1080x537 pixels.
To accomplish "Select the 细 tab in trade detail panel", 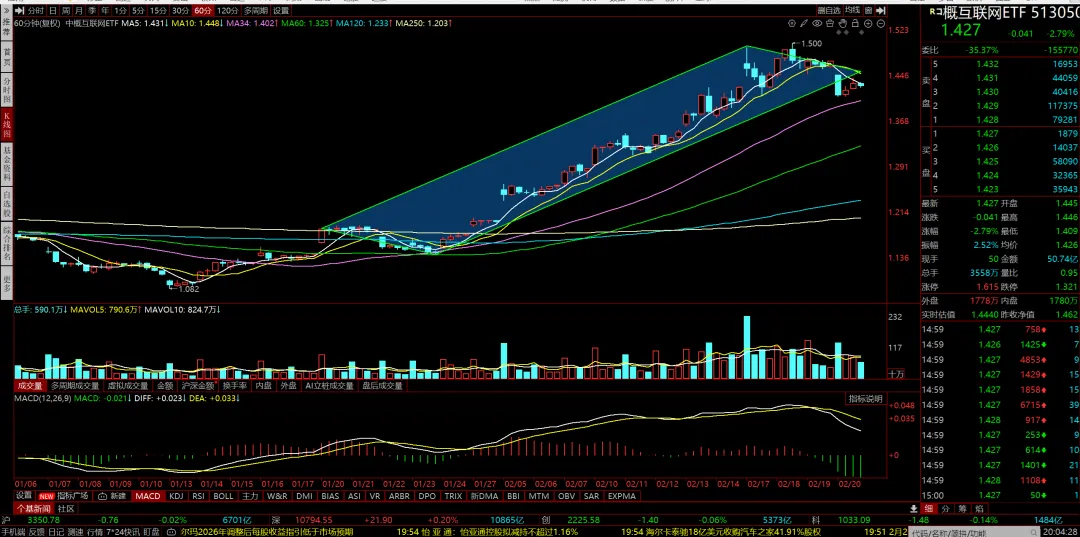I will coord(928,508).
